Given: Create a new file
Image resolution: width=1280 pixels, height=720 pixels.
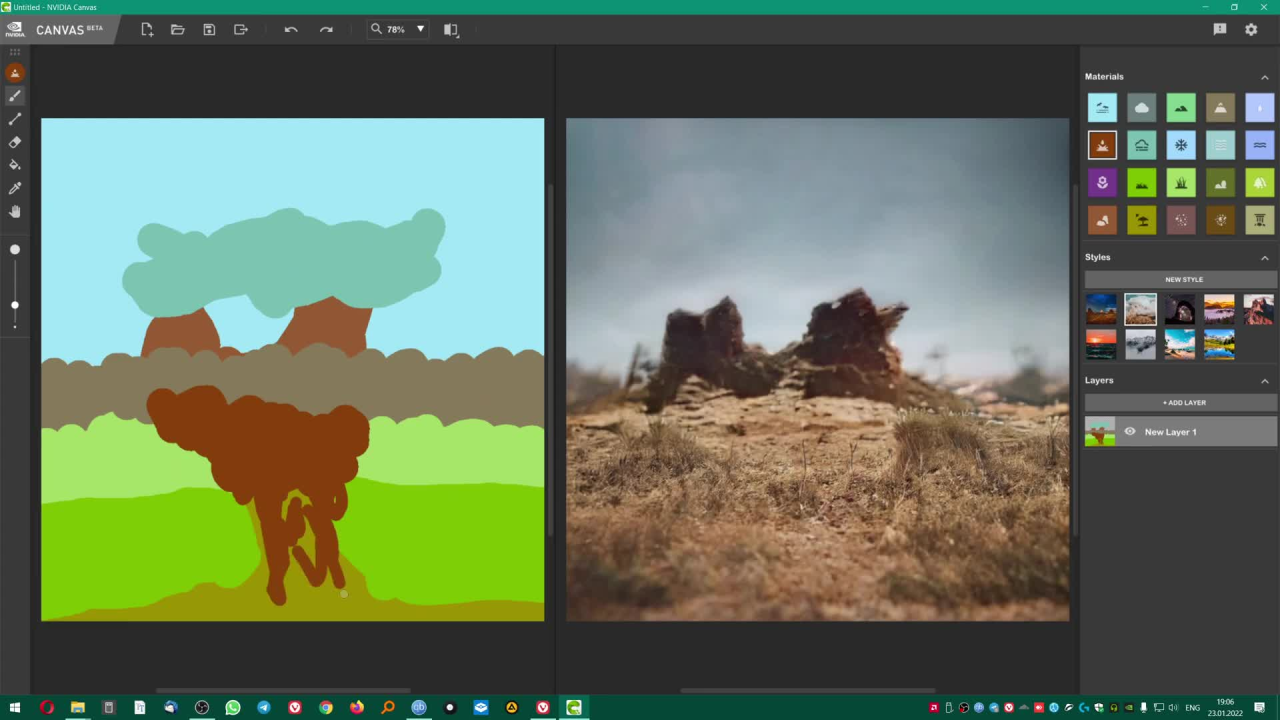Looking at the screenshot, I should pos(147,30).
